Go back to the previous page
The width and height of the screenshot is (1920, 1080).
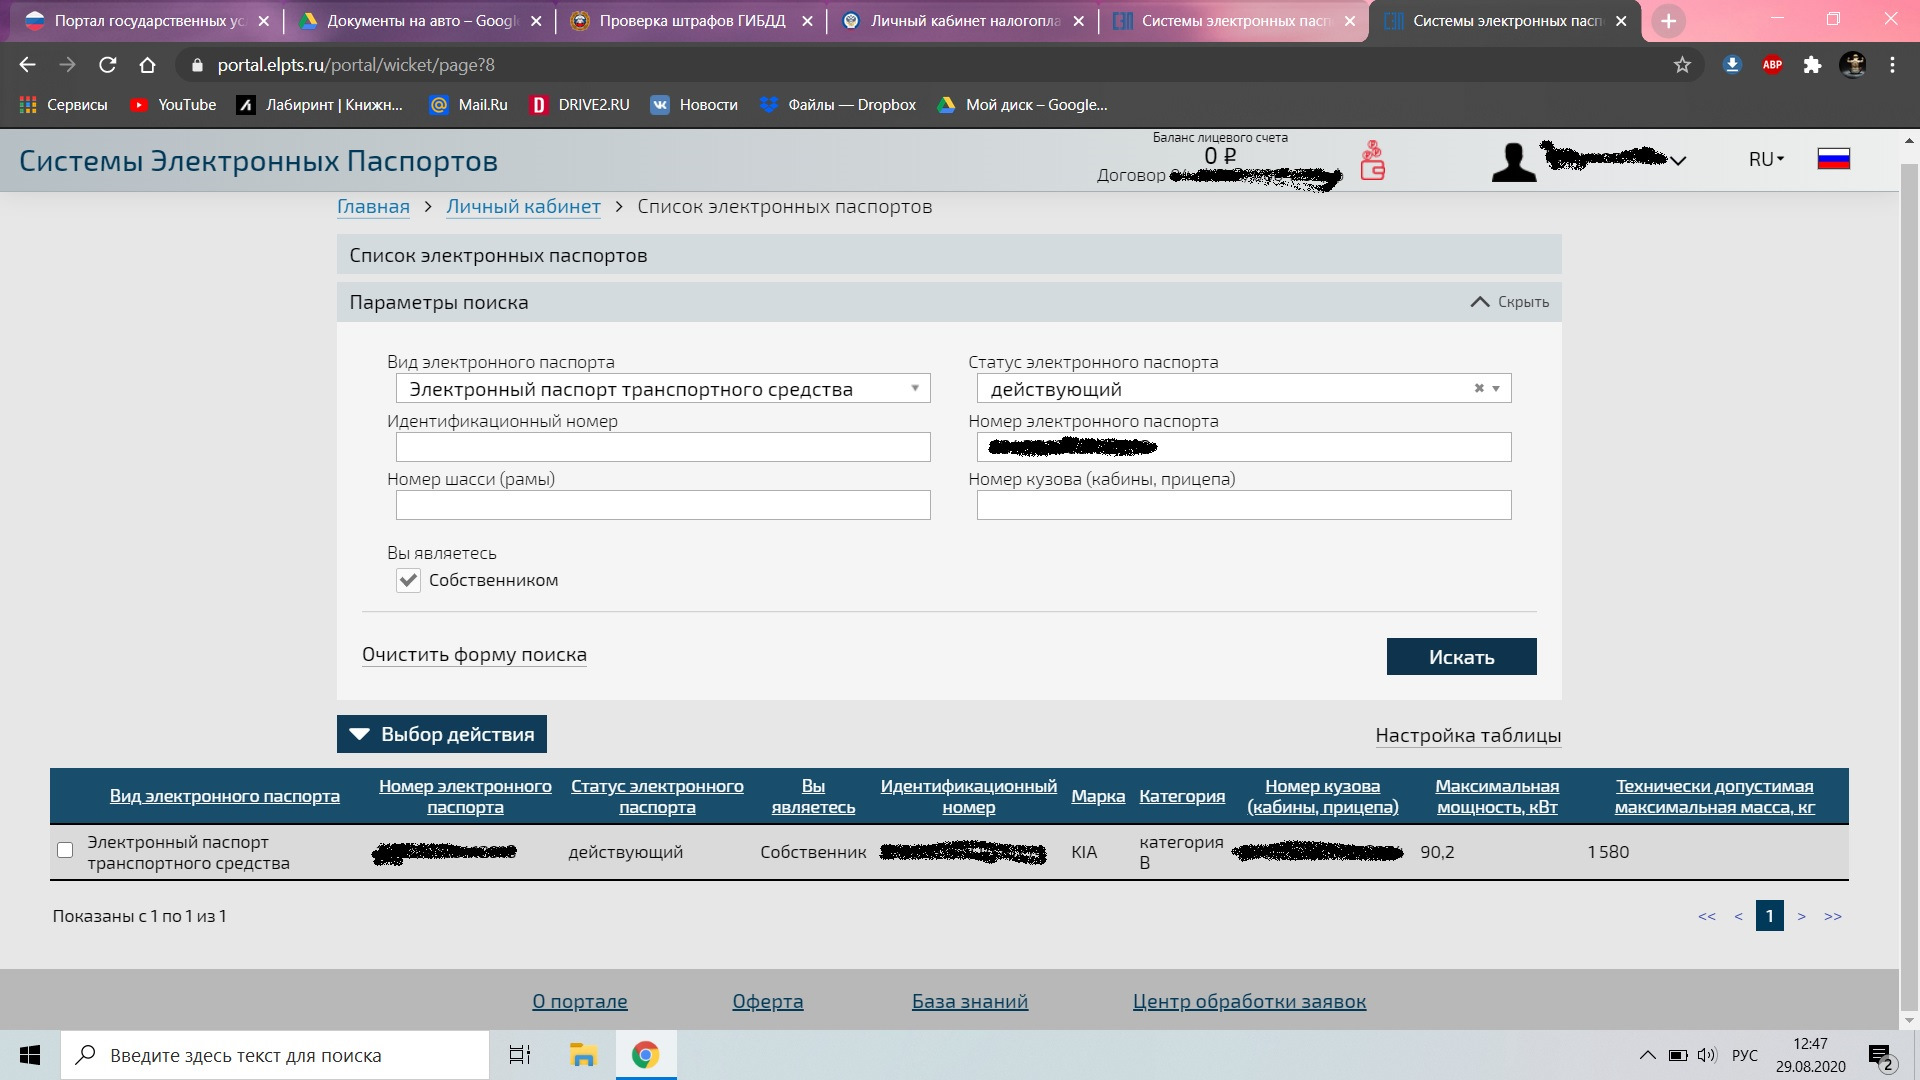pos(27,65)
